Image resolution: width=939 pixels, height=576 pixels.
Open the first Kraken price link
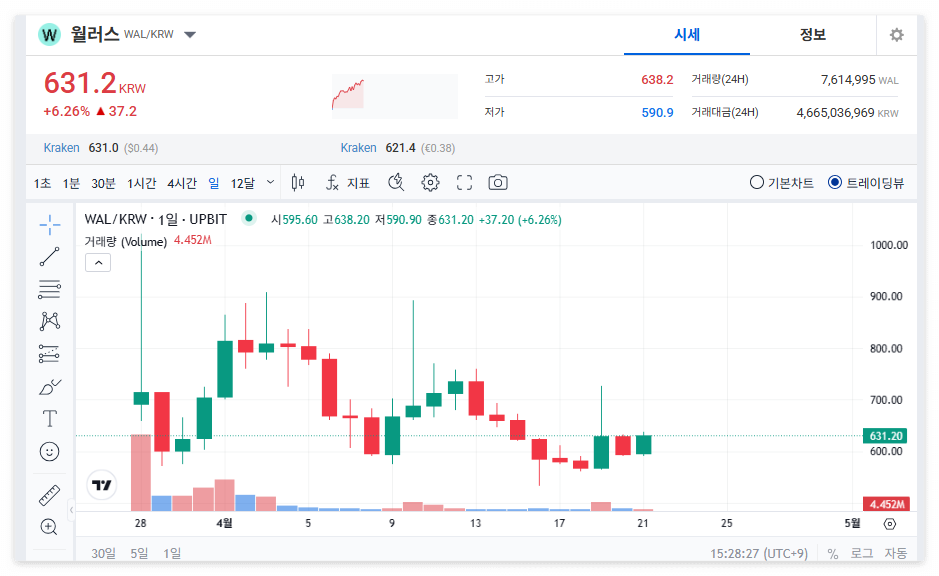tap(61, 148)
